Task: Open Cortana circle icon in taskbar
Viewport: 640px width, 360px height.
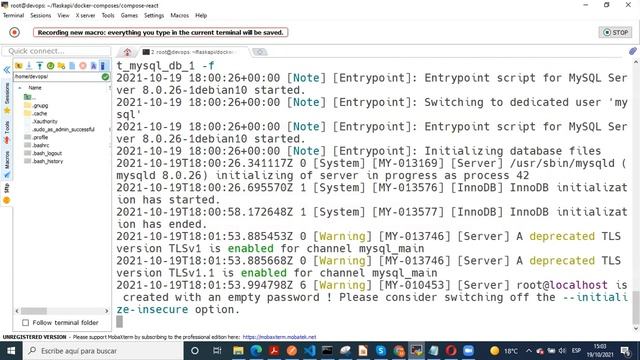Action: tap(195, 351)
